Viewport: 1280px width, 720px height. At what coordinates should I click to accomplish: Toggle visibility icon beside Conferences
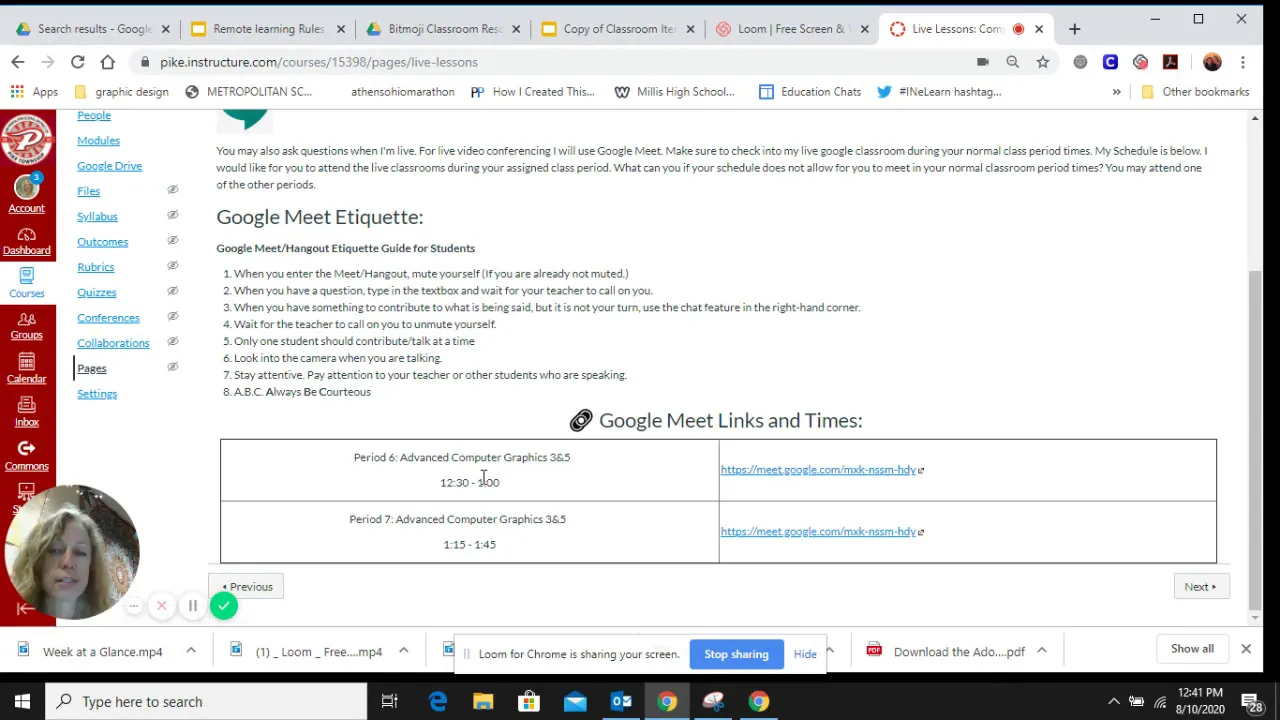(x=172, y=316)
